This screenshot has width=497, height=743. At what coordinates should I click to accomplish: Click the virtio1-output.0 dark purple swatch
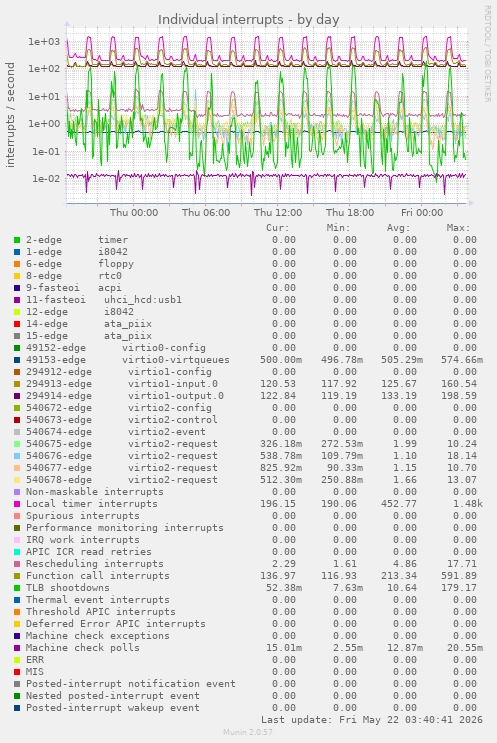click(x=17, y=396)
